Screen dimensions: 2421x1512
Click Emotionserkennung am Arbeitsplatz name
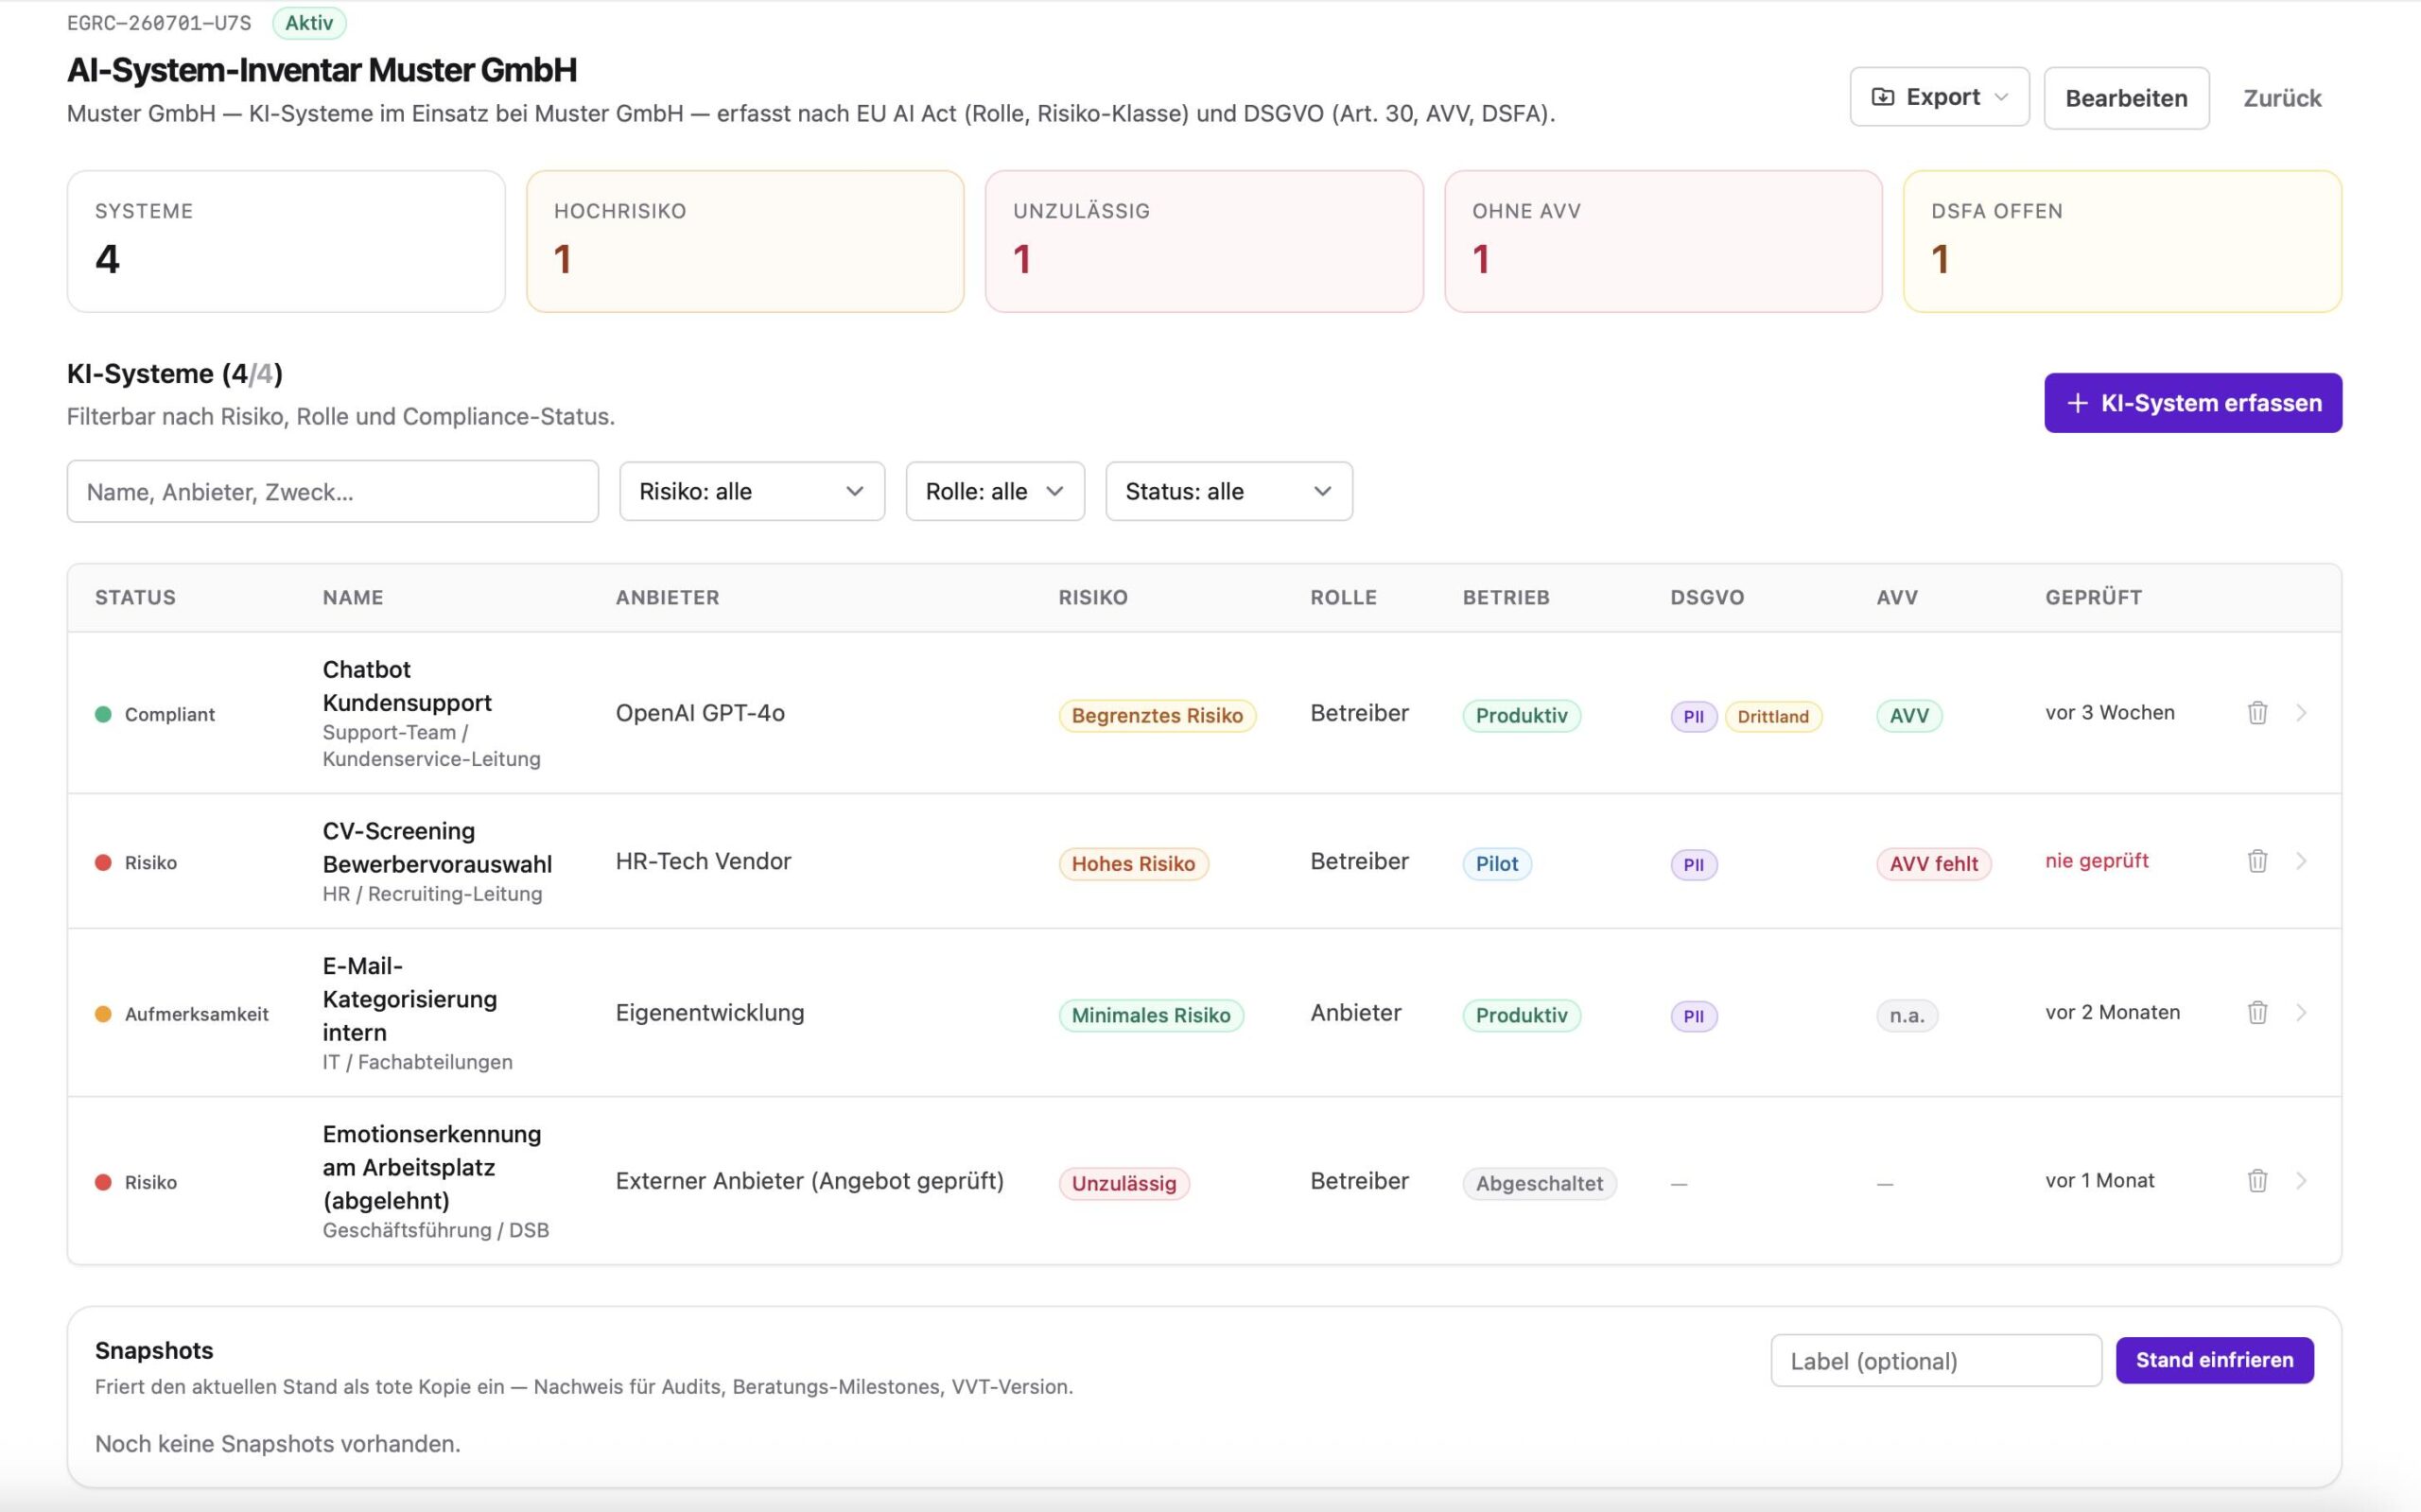(x=432, y=1167)
